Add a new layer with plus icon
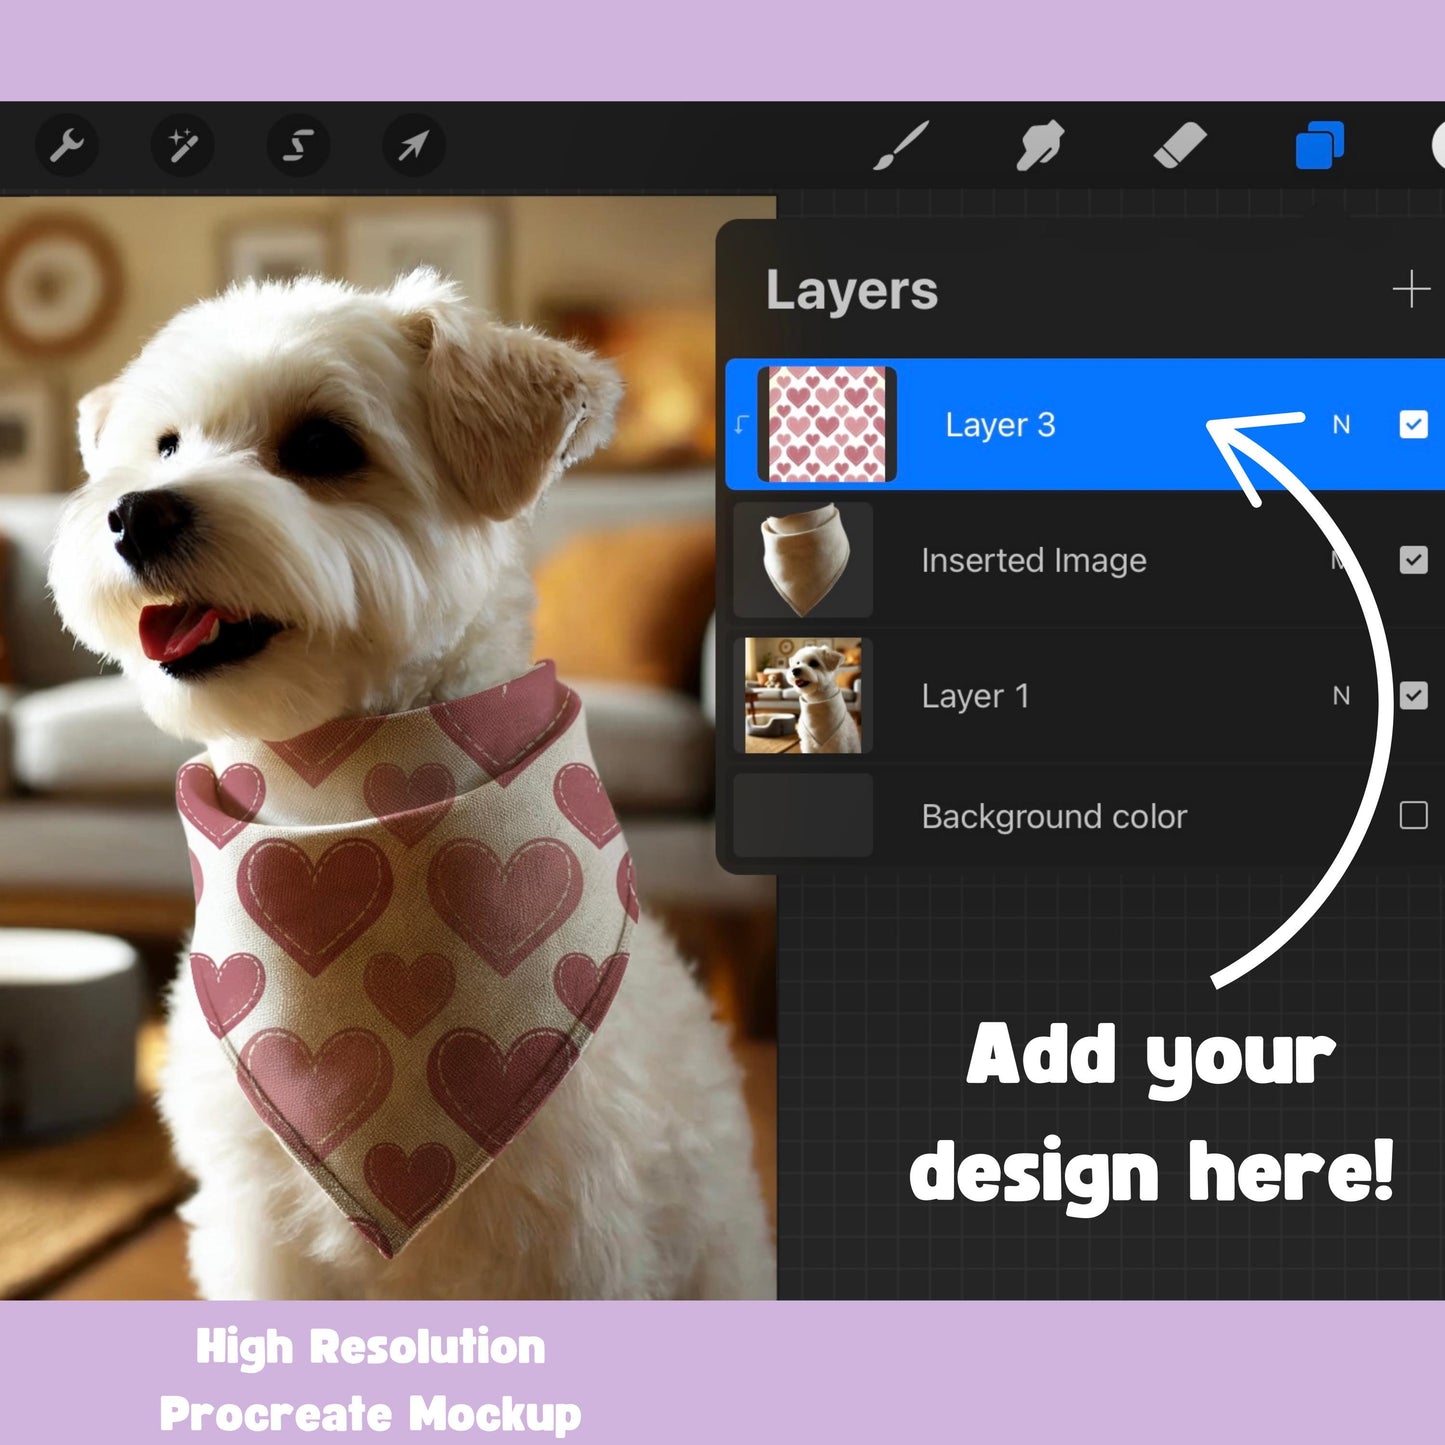This screenshot has width=1445, height=1445. point(1411,290)
